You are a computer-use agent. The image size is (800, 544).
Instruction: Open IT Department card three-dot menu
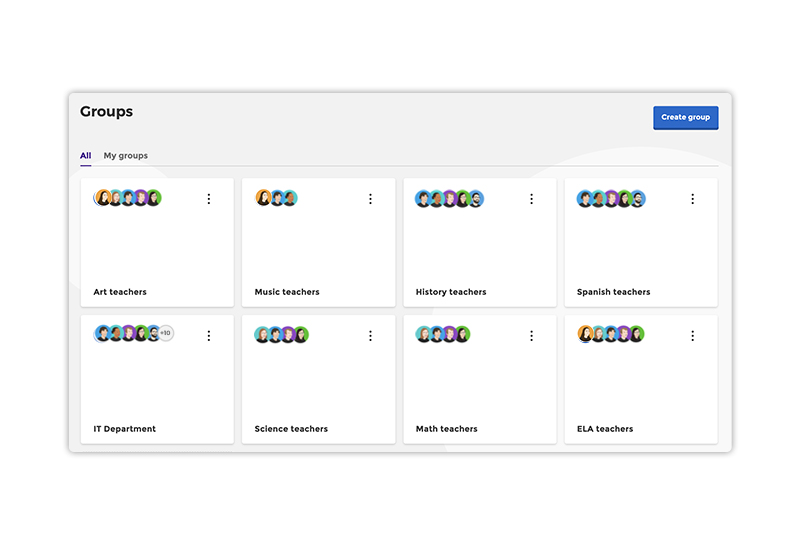208,336
